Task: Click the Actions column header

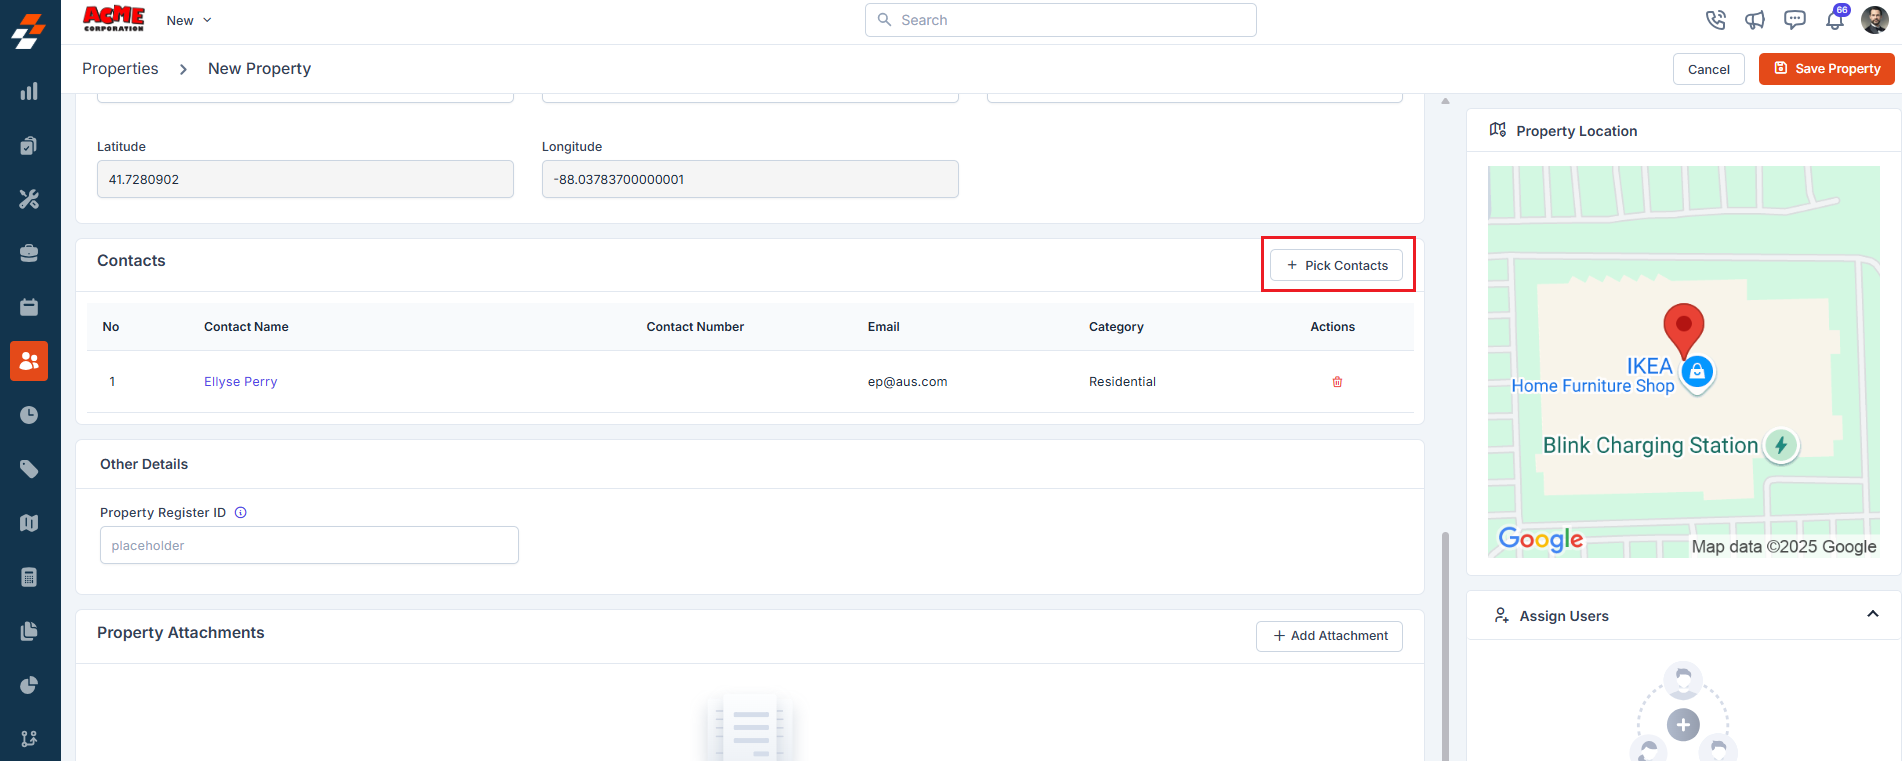Action: point(1332,327)
